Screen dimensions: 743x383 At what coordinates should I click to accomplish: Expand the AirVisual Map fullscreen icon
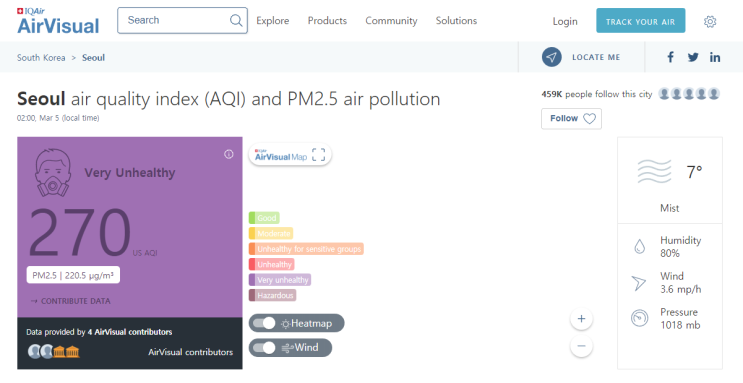[318, 155]
